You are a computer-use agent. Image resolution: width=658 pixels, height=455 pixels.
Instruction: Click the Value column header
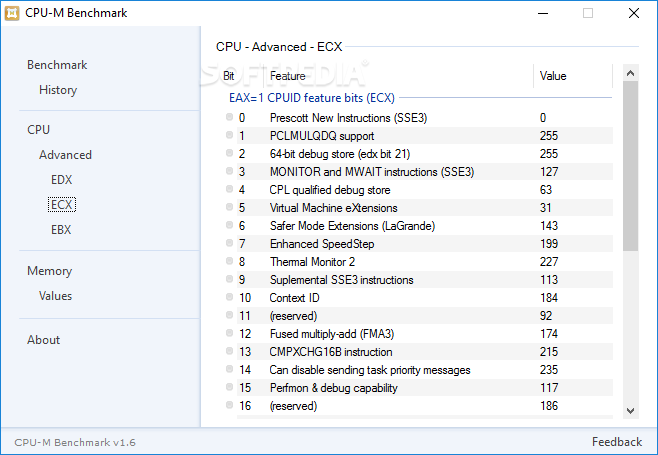click(x=553, y=76)
